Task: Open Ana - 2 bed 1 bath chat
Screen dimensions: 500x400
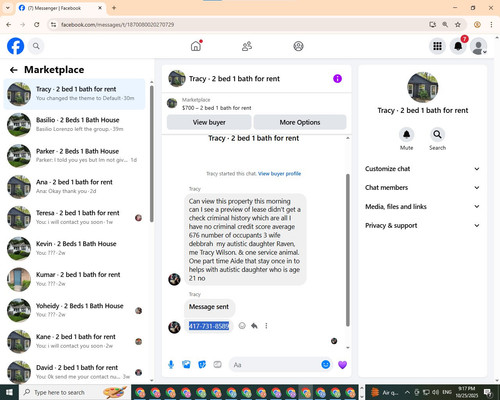Action: click(x=74, y=187)
